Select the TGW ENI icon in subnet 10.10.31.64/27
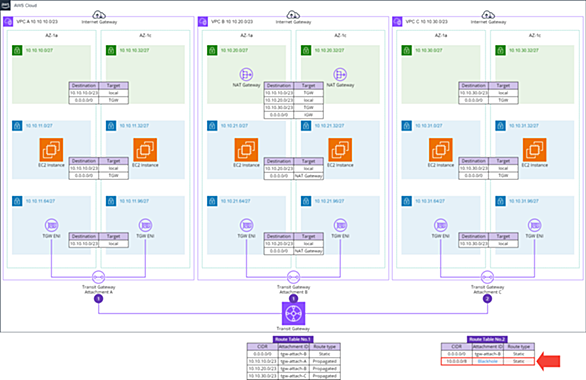 441,225
